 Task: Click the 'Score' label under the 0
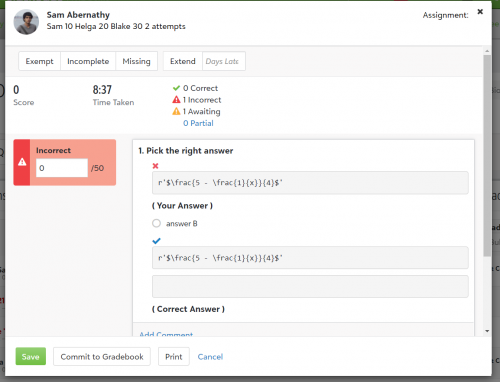(24, 102)
